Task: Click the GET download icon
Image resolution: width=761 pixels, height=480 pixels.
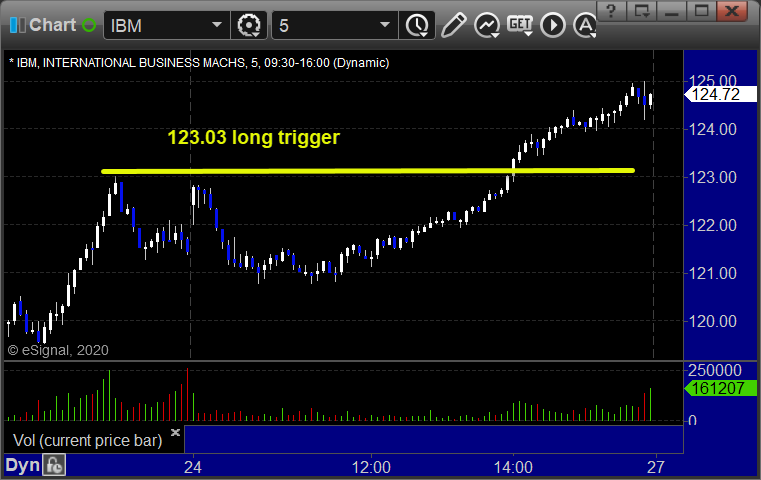Action: pyautogui.click(x=520, y=24)
